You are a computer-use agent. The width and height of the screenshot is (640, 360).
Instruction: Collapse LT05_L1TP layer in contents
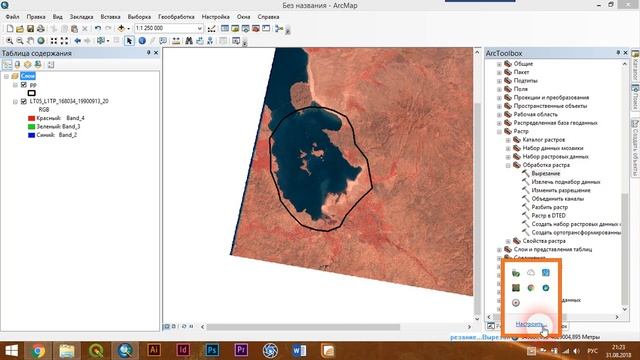pos(15,101)
